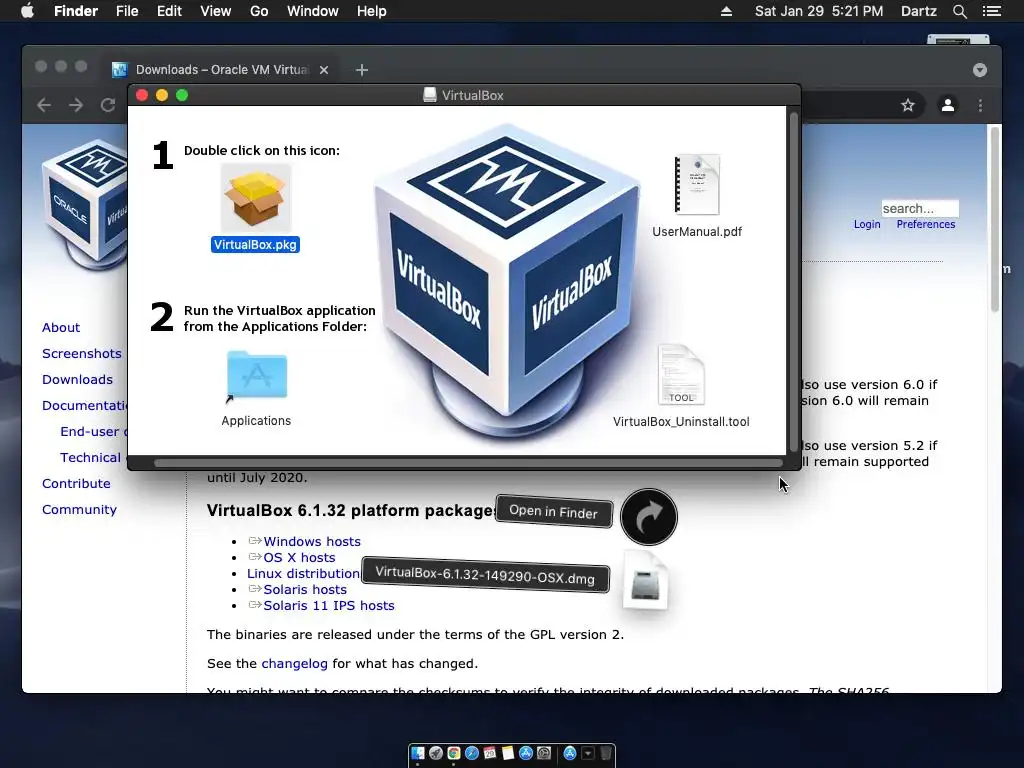The height and width of the screenshot is (768, 1024).
Task: Open the Screenshots link in the sidebar
Action: 82,353
